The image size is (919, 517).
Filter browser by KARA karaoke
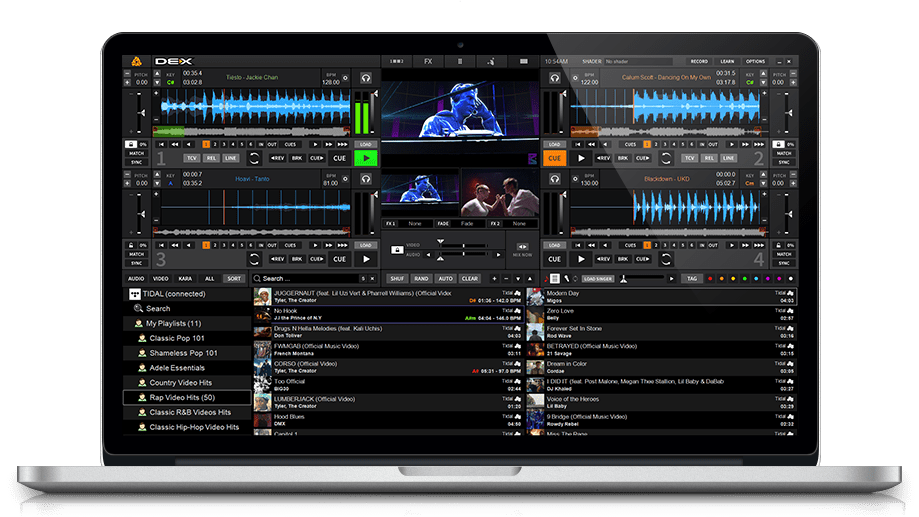[185, 278]
